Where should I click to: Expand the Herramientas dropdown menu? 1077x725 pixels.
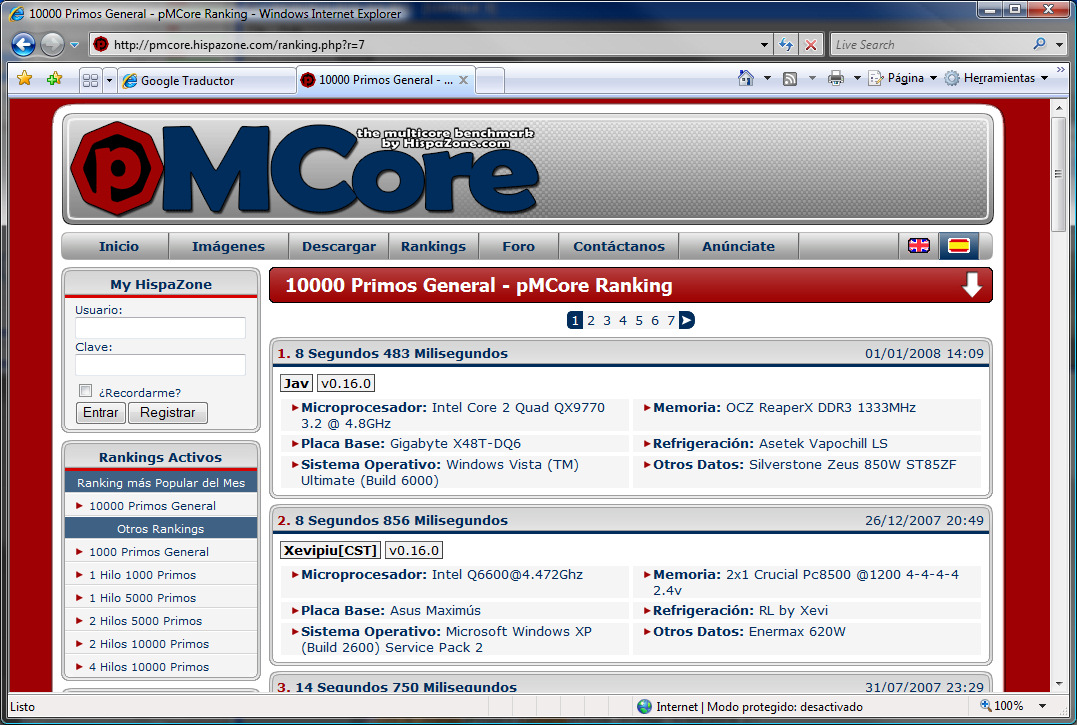[x=997, y=78]
